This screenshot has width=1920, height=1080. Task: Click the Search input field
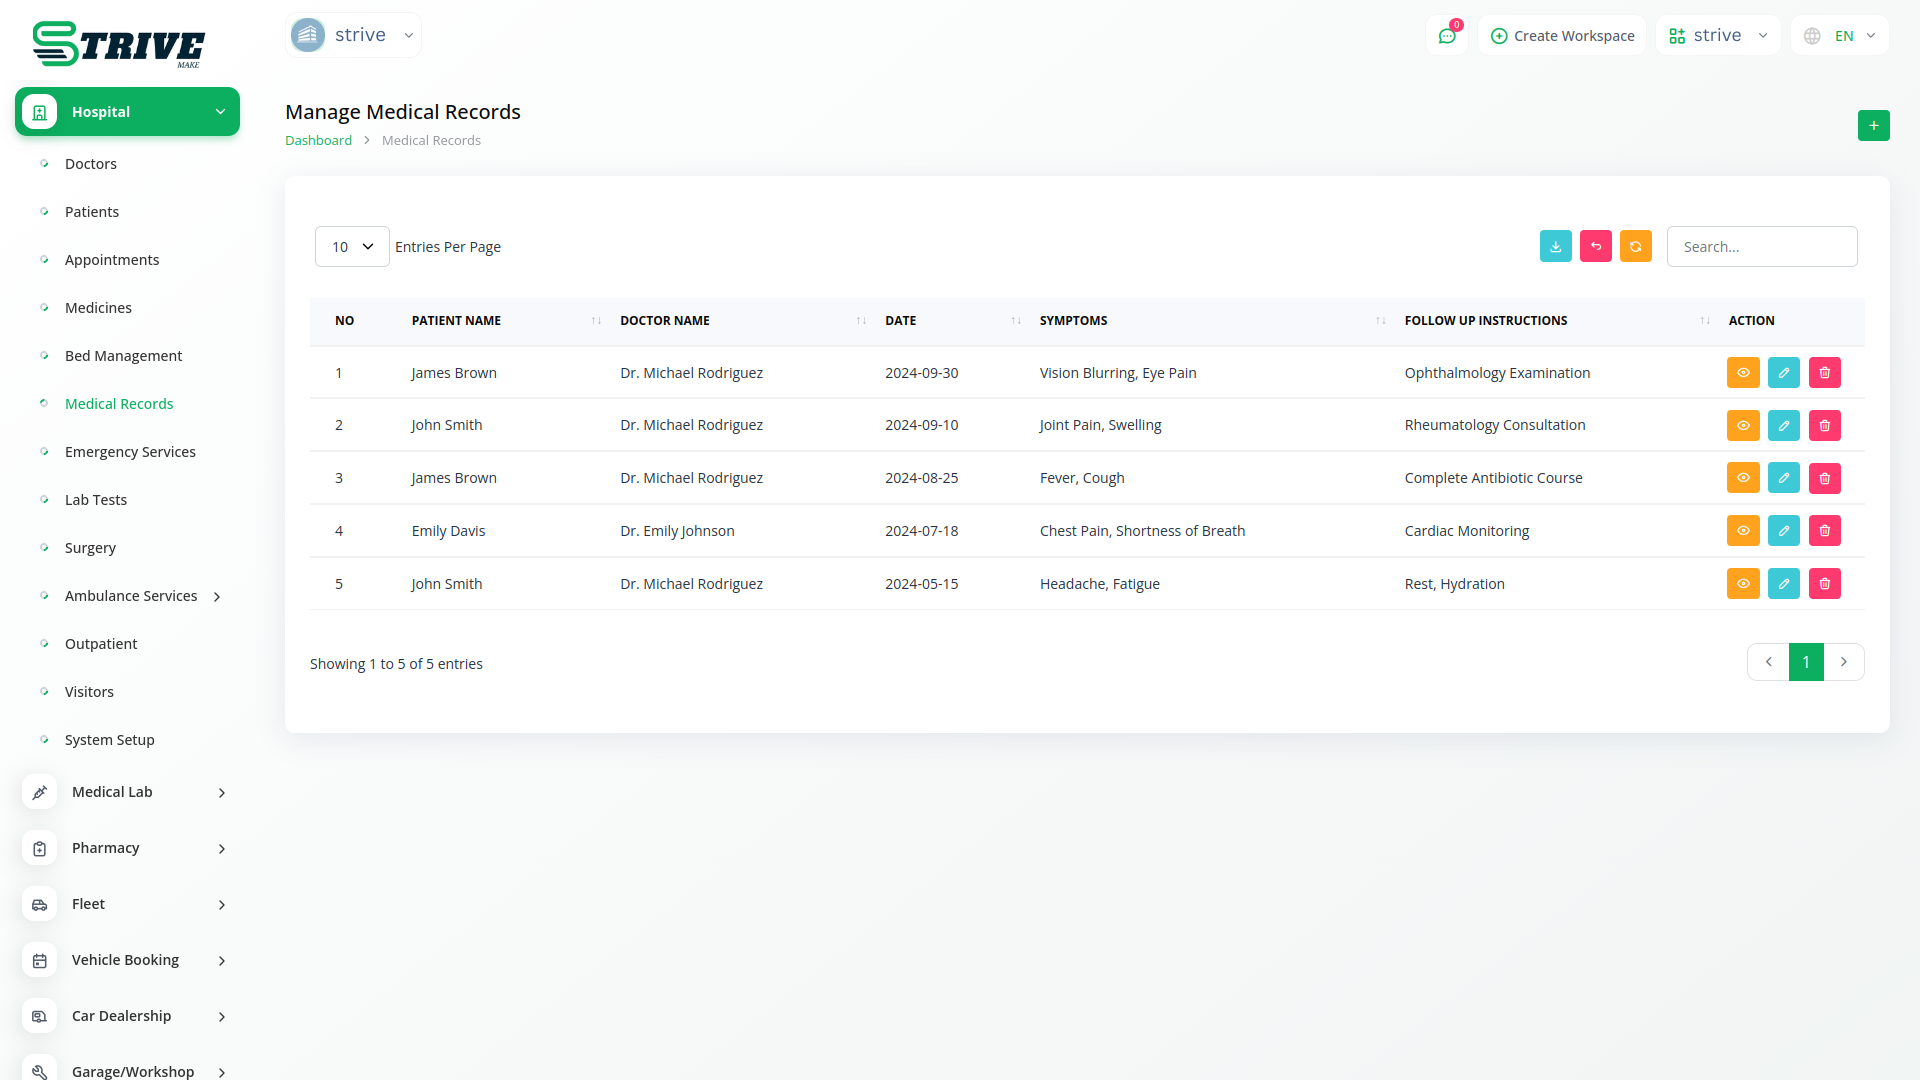1761,247
